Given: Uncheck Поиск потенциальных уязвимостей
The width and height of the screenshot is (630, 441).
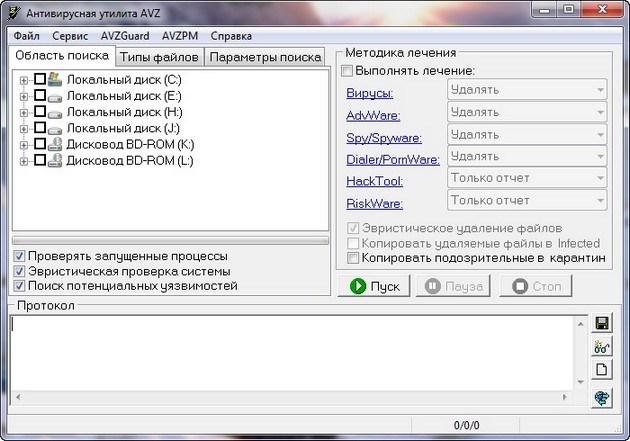Looking at the screenshot, I should pyautogui.click(x=19, y=286).
